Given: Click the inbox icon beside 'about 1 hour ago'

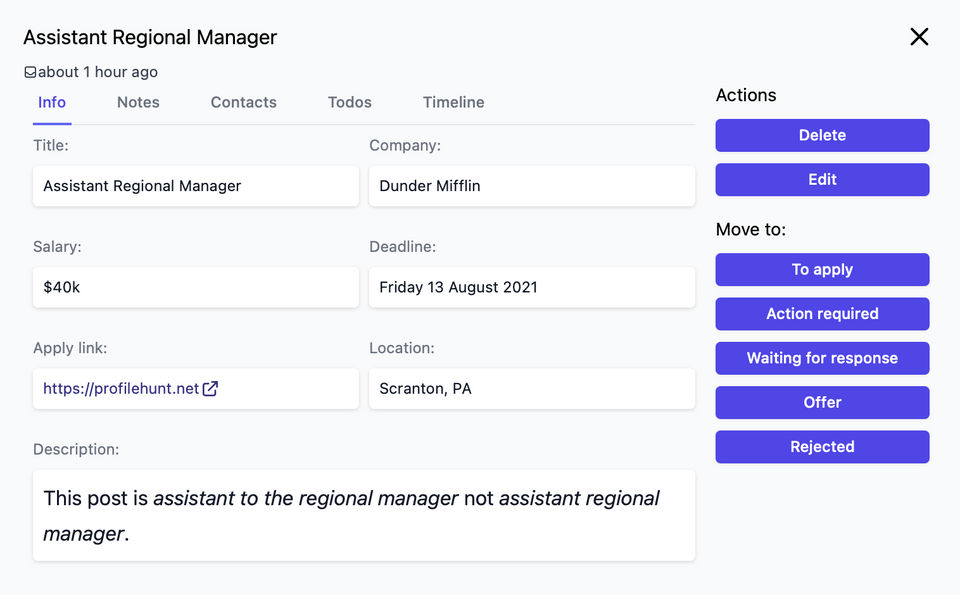Looking at the screenshot, I should [30, 72].
